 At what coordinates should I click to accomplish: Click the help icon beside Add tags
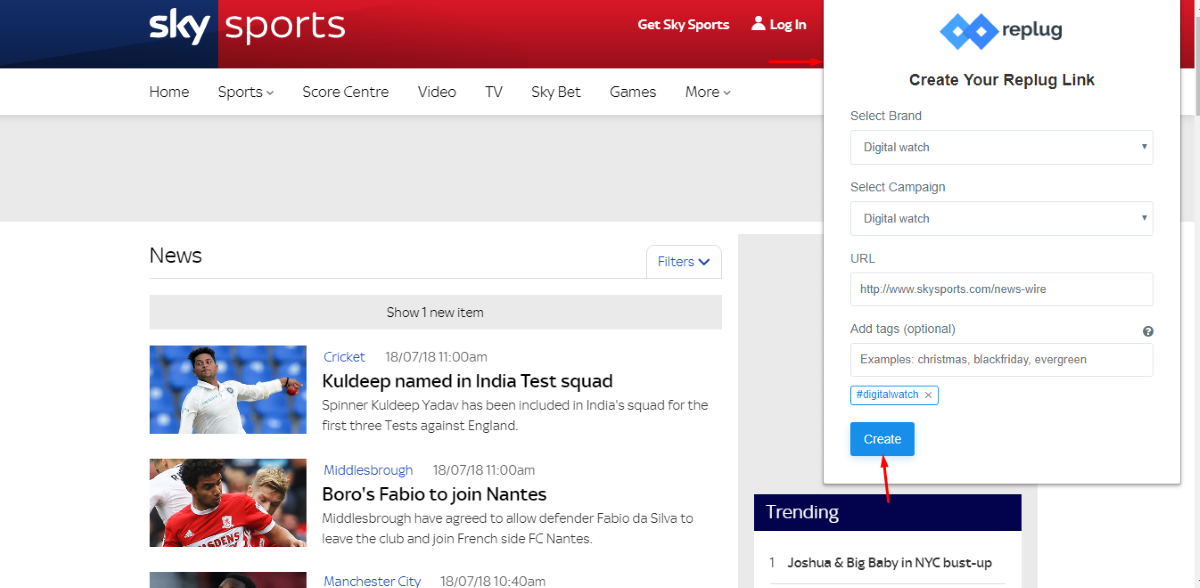pos(1148,331)
